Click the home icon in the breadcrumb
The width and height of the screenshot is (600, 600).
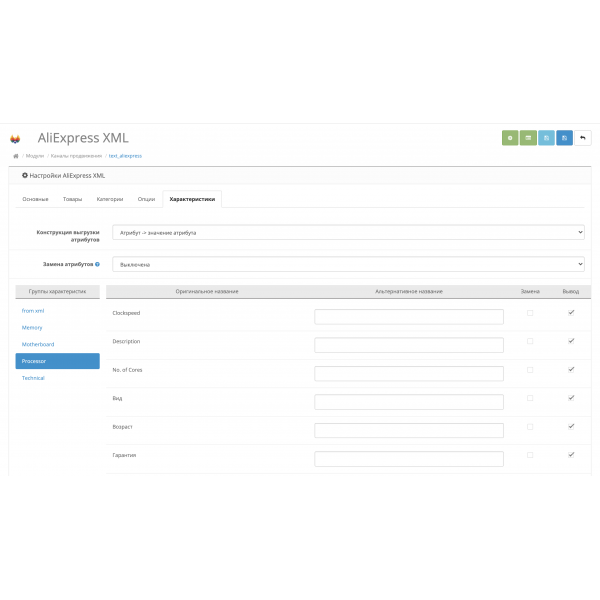(x=16, y=156)
